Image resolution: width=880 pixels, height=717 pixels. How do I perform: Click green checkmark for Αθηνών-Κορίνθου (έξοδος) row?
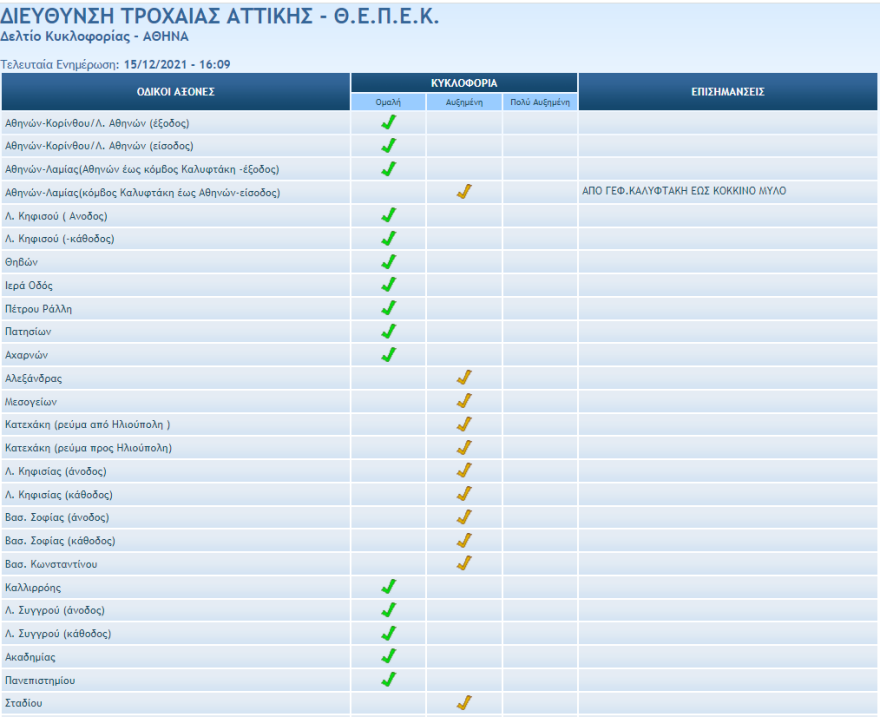[389, 123]
